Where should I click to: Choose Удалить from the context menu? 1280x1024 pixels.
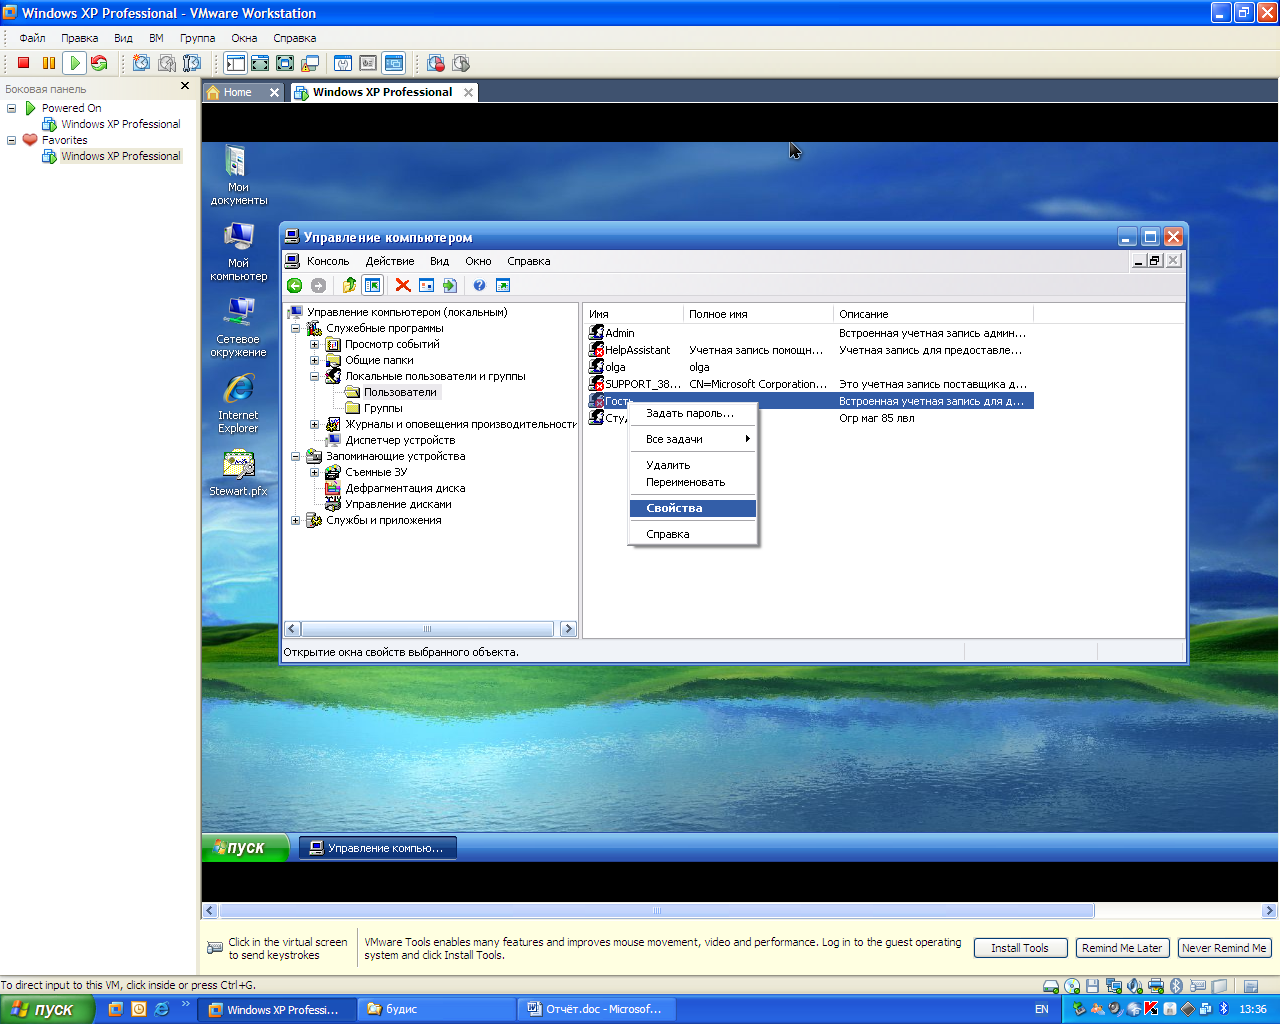(693, 465)
